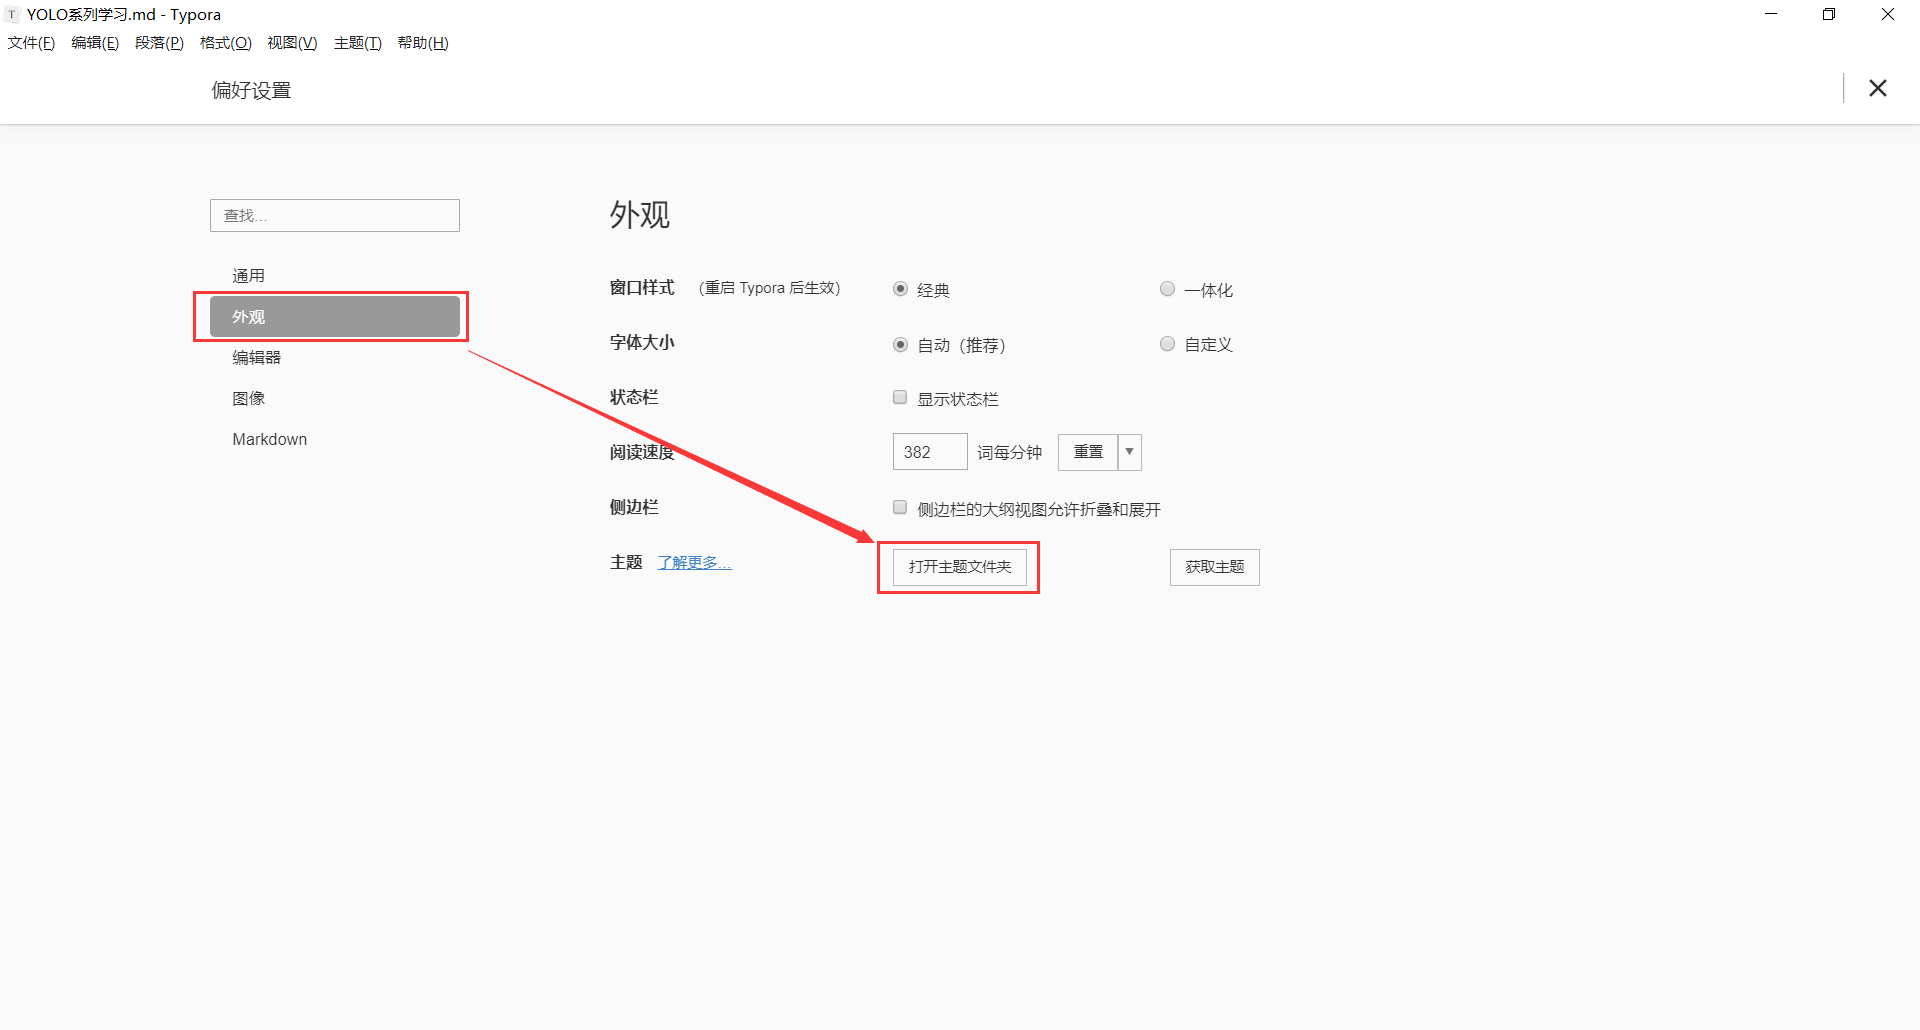Toggle sidebar outline collapse/expand checkbox
The image size is (1920, 1030).
(900, 508)
